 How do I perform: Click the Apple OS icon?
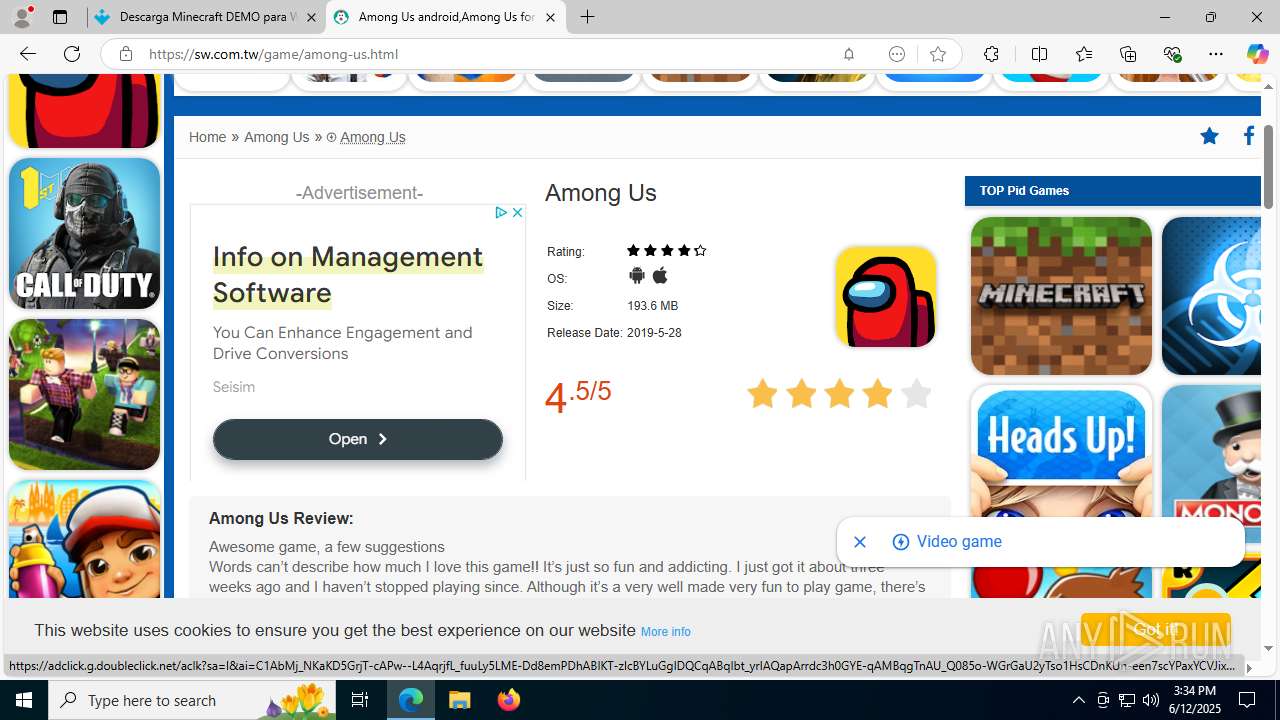pos(660,276)
